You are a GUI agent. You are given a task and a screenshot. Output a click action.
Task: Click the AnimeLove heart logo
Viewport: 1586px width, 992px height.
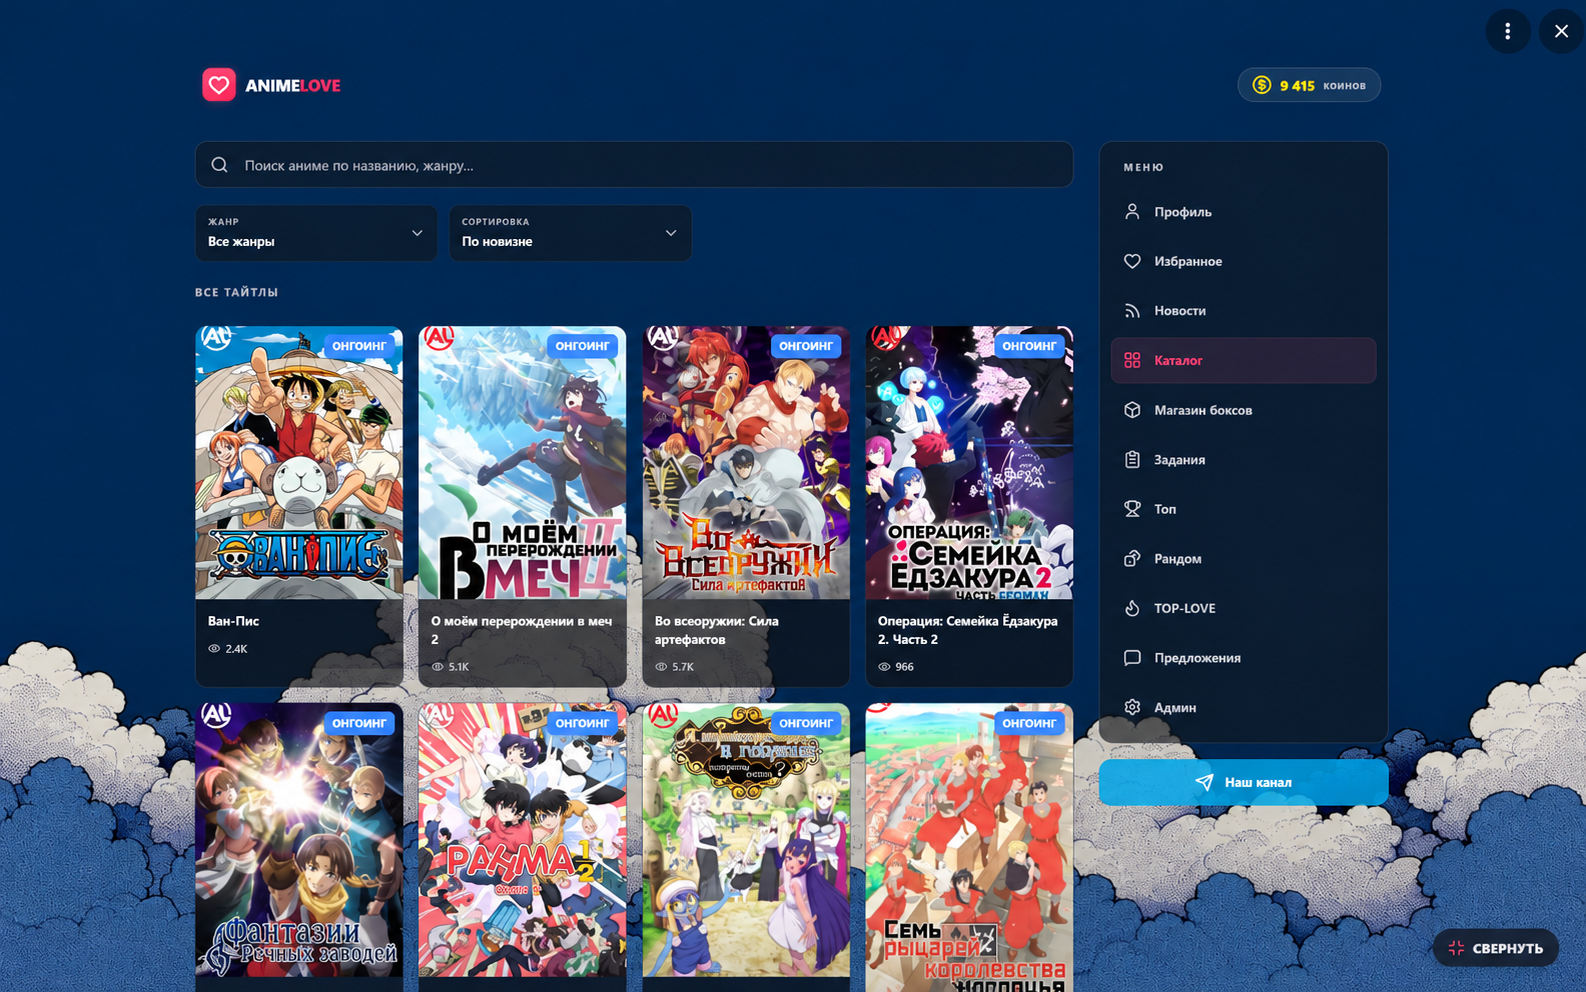(x=219, y=85)
